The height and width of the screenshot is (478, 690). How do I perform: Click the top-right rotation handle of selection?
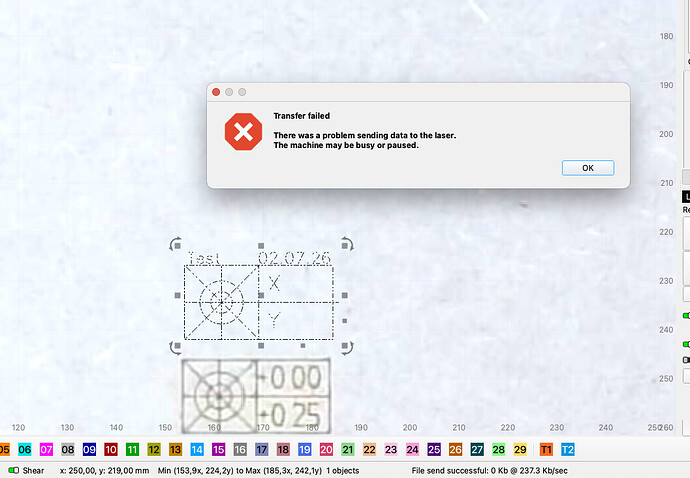tap(347, 244)
